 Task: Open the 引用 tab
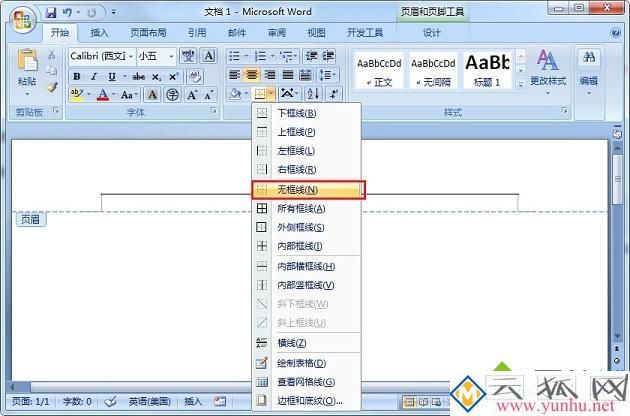[197, 33]
